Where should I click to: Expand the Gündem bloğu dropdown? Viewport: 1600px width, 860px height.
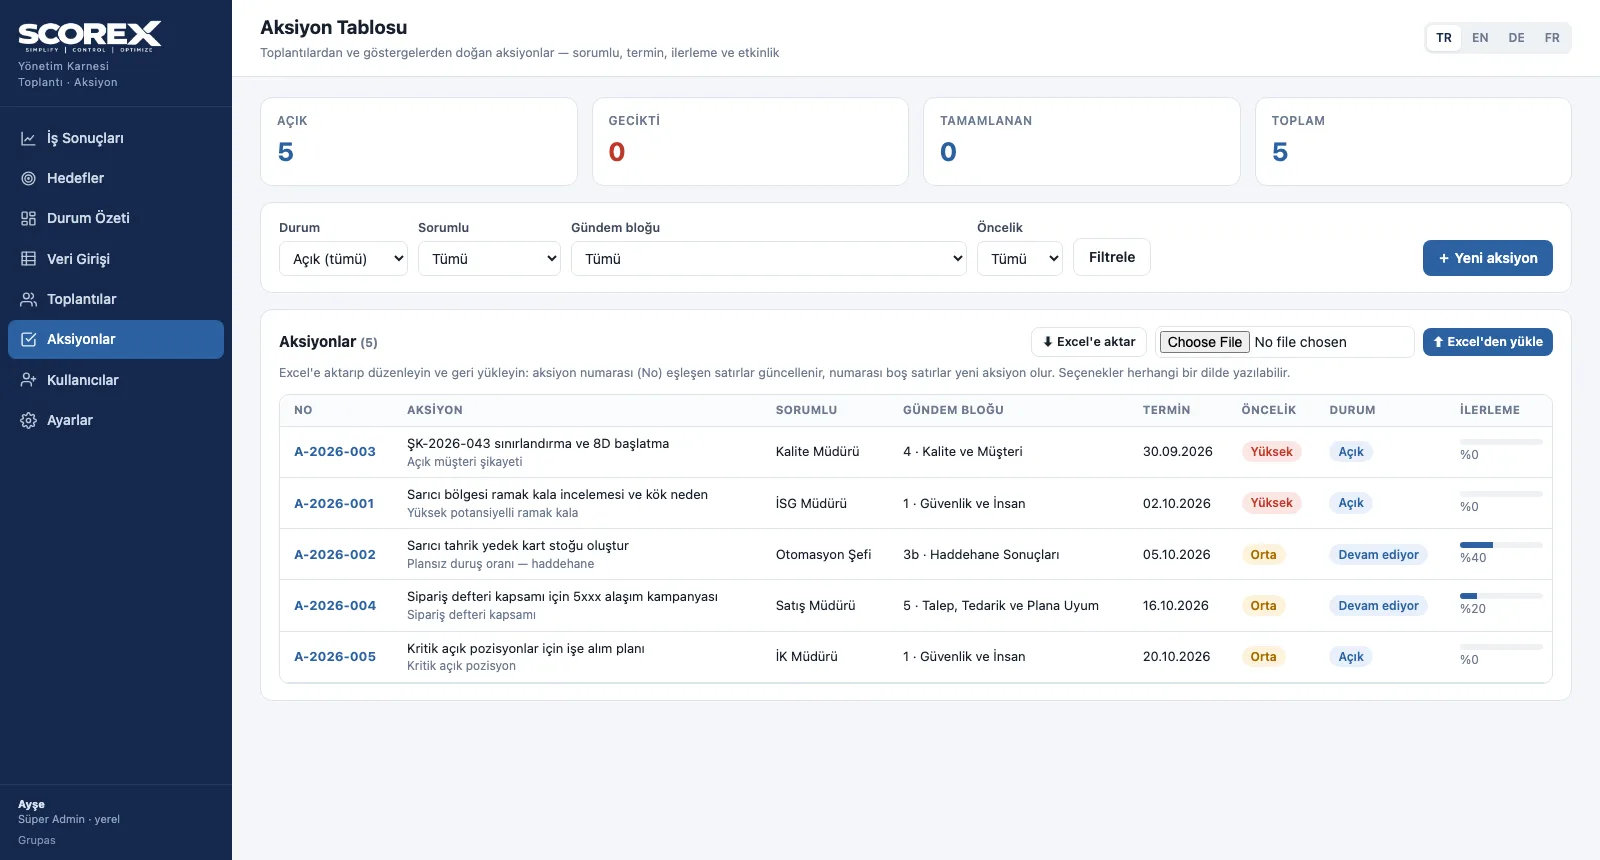coord(769,258)
